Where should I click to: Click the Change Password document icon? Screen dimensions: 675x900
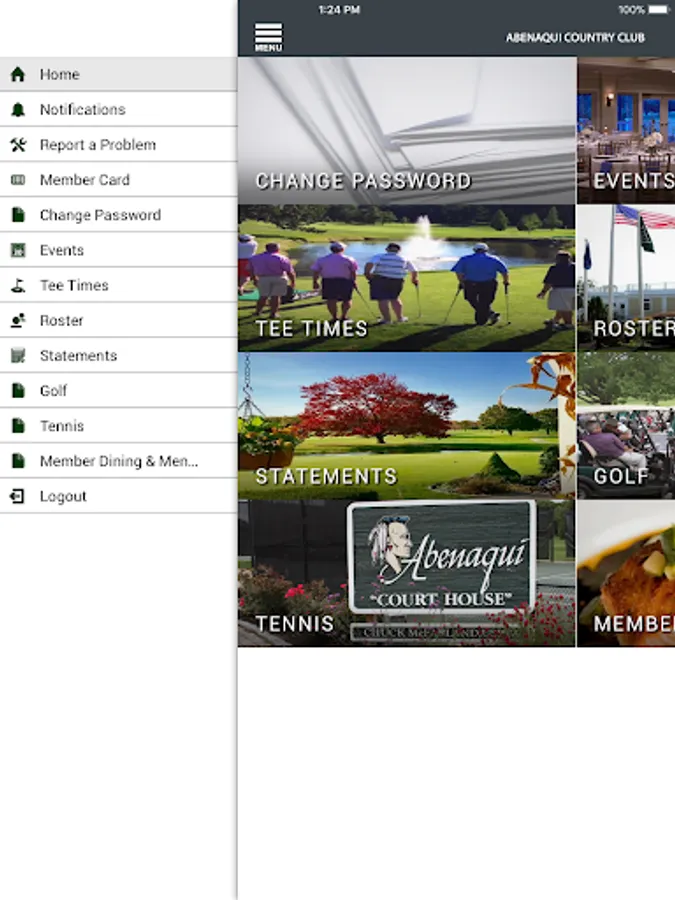(18, 215)
